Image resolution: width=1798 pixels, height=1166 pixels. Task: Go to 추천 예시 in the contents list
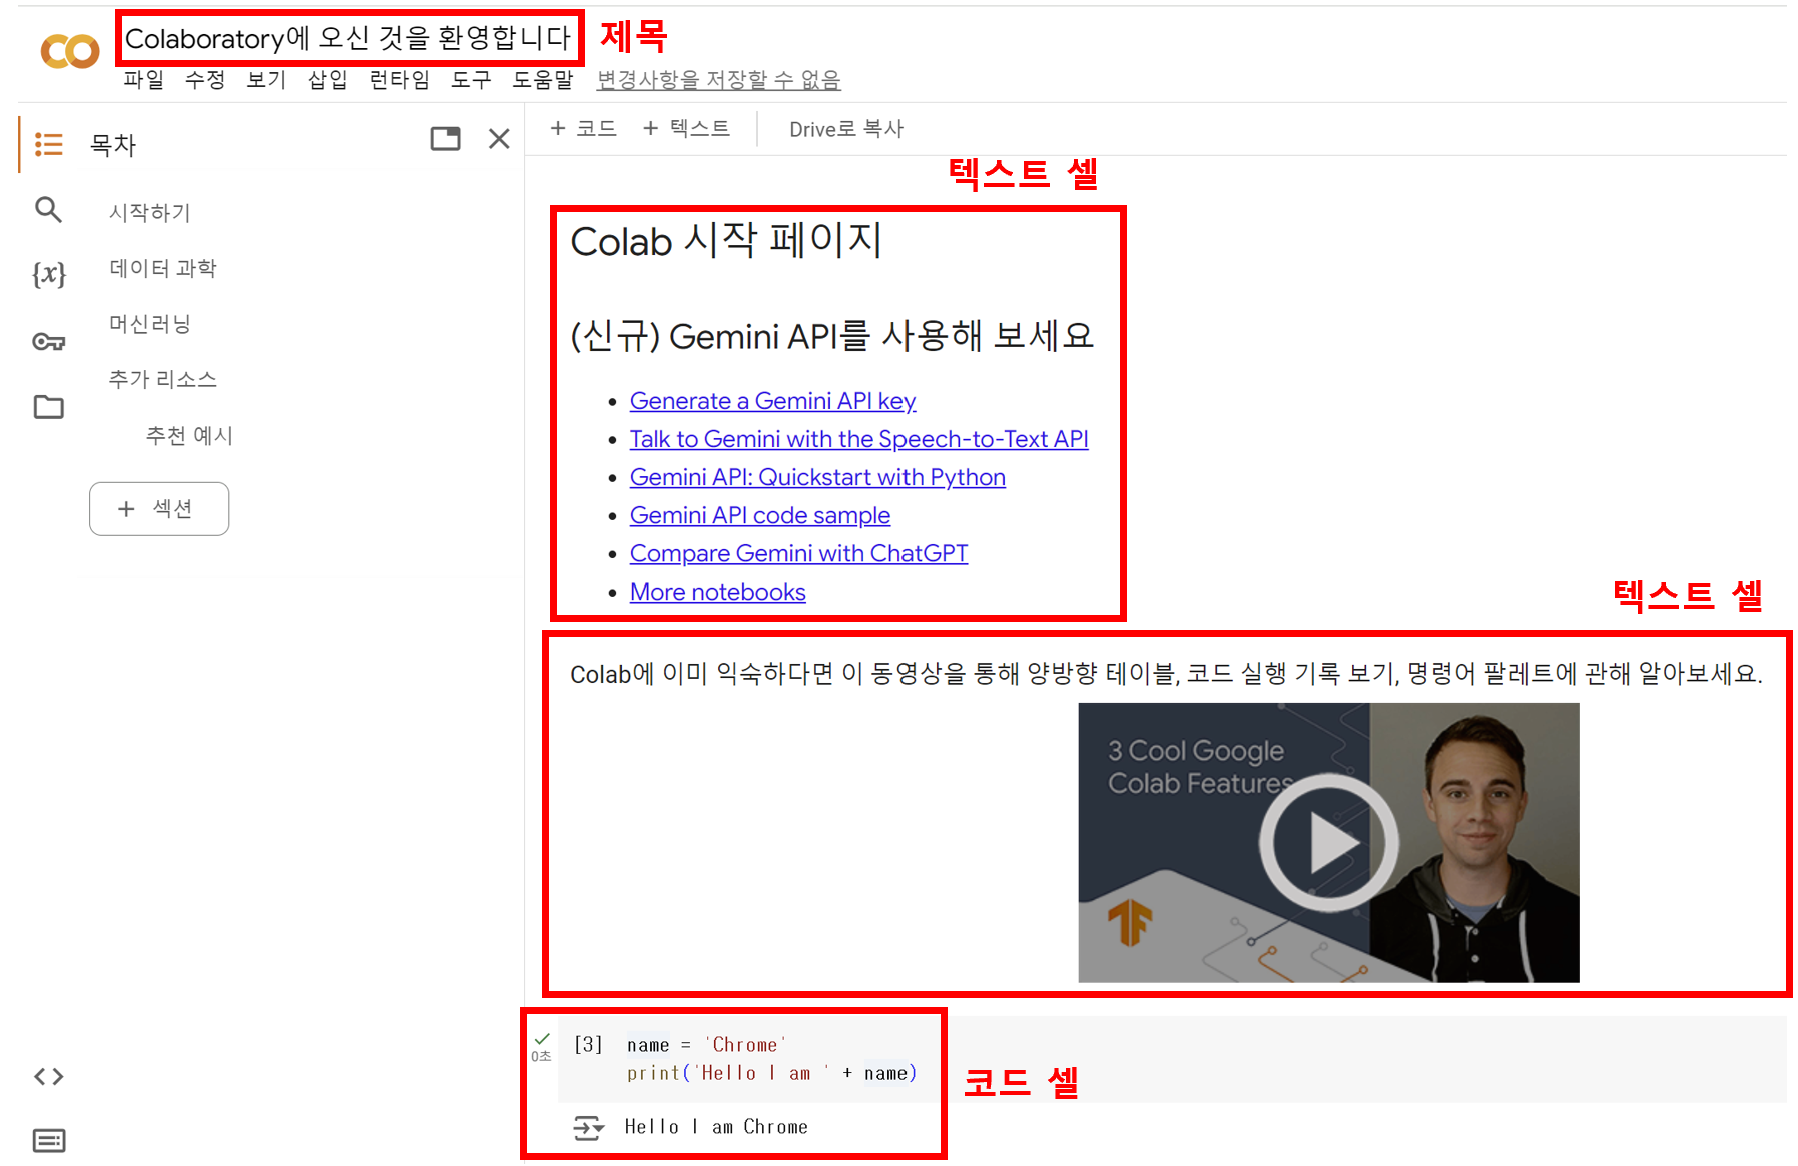click(x=189, y=436)
